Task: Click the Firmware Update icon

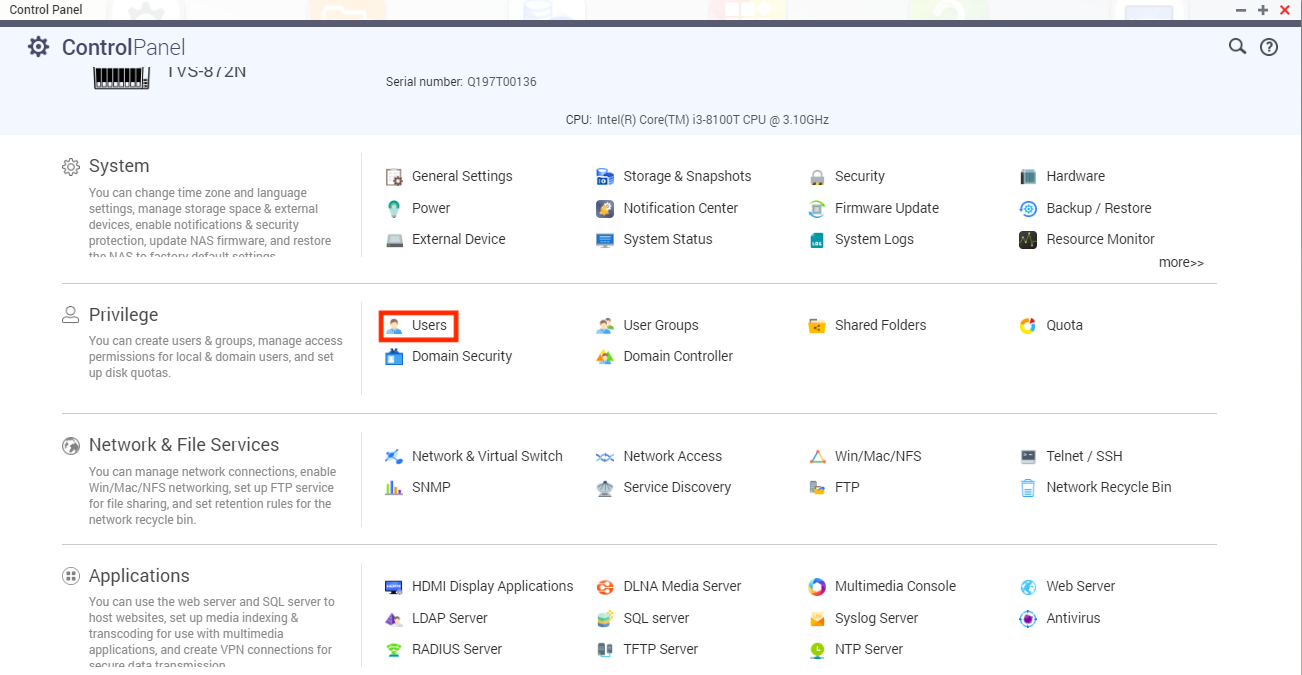Action: coord(817,209)
